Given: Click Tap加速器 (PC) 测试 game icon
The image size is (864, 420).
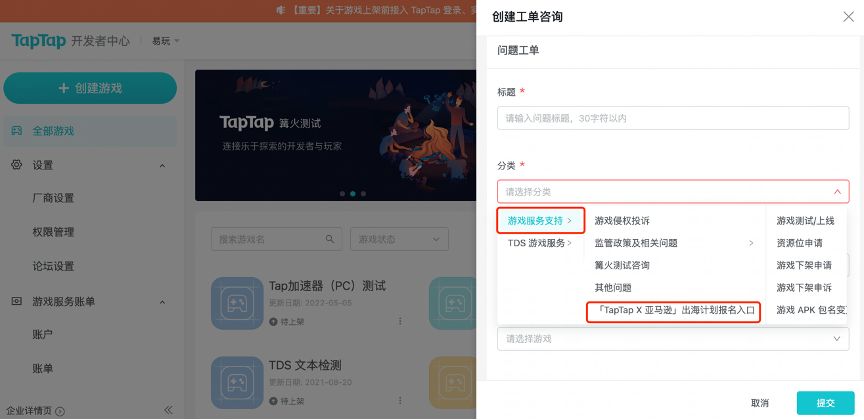Looking at the screenshot, I should [x=237, y=303].
